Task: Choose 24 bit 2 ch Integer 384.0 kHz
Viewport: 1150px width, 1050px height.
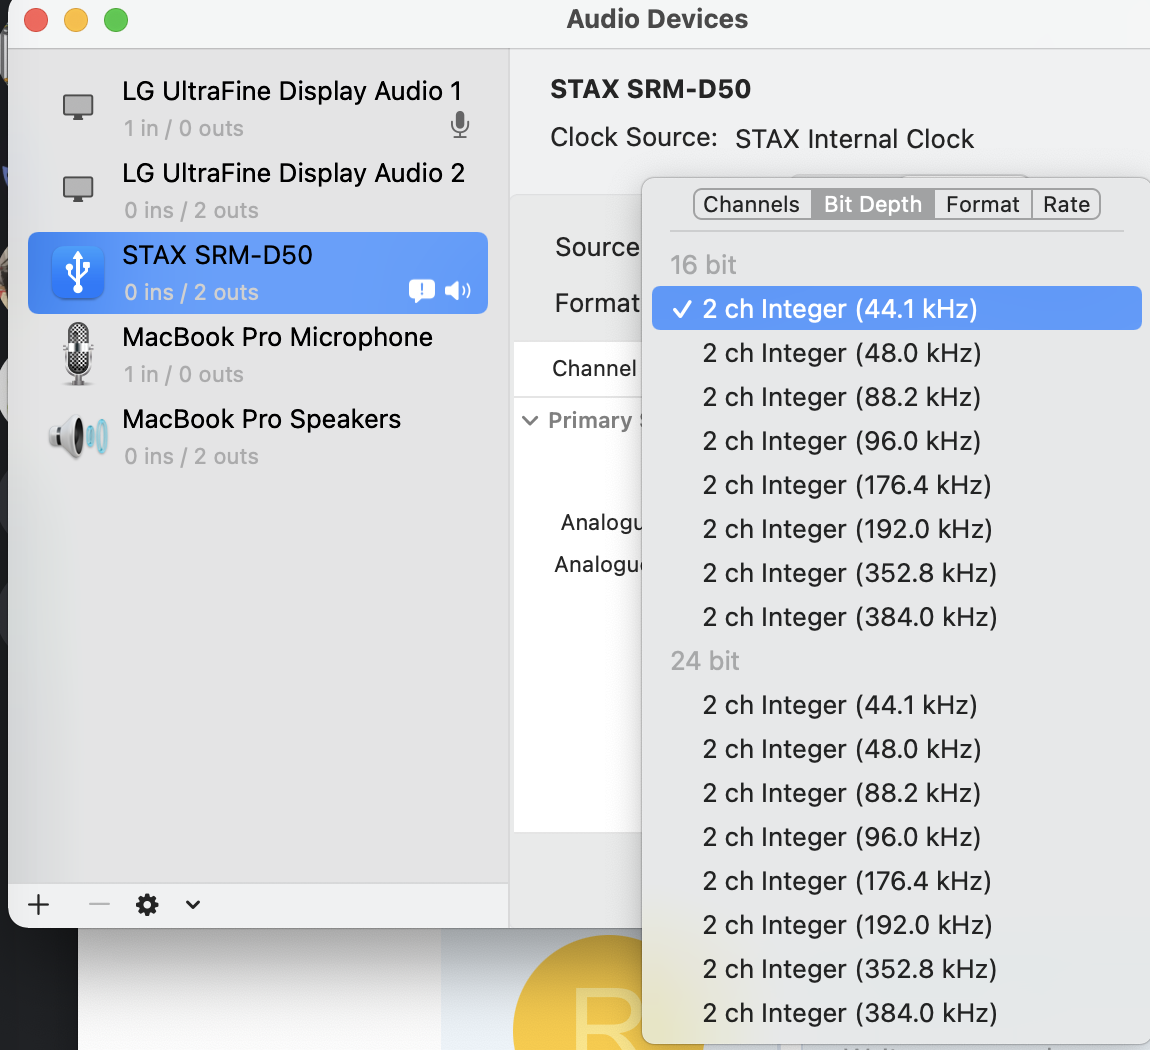Action: tap(896, 1013)
